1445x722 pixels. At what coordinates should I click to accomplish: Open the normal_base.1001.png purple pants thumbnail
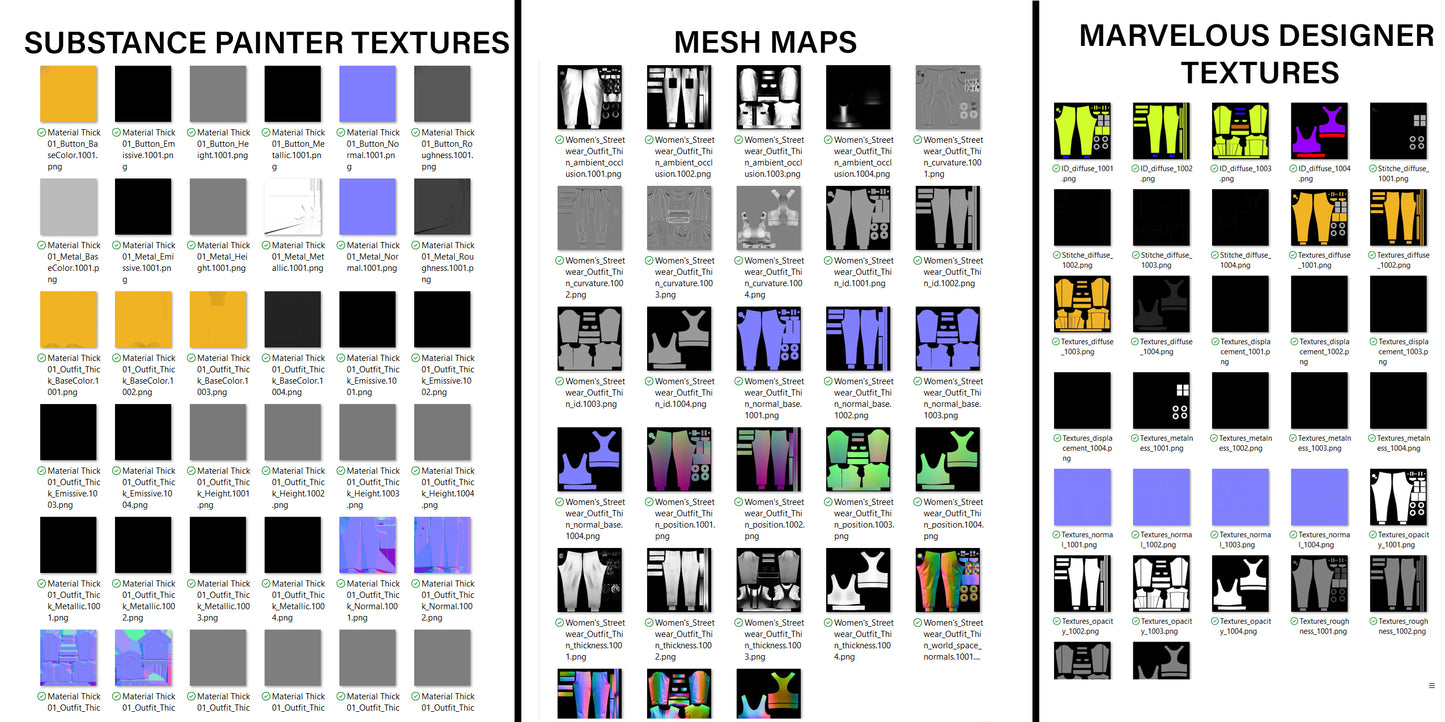769,339
